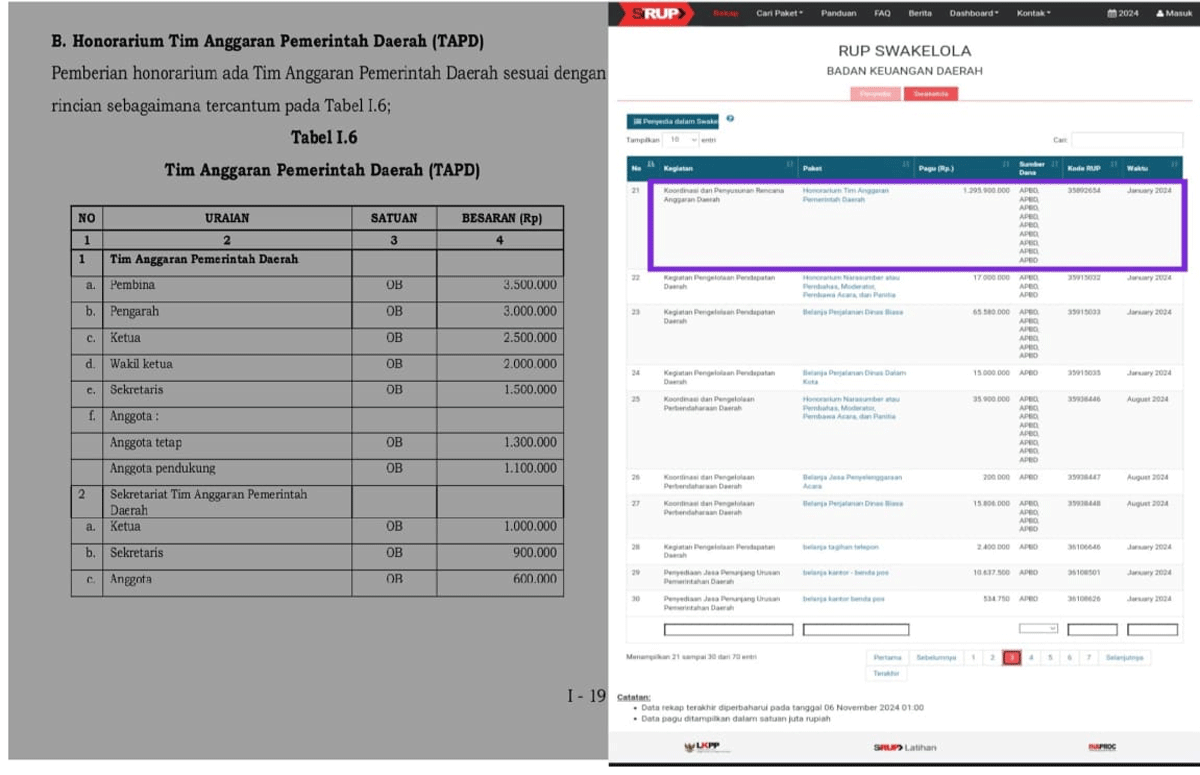The width and height of the screenshot is (1200, 775).
Task: Go to page 2 of the table
Action: tap(992, 657)
